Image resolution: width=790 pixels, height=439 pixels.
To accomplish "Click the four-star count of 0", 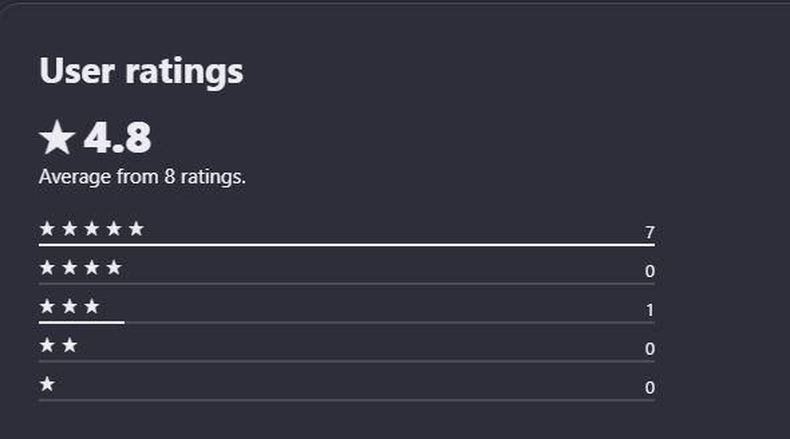I will 649,272.
